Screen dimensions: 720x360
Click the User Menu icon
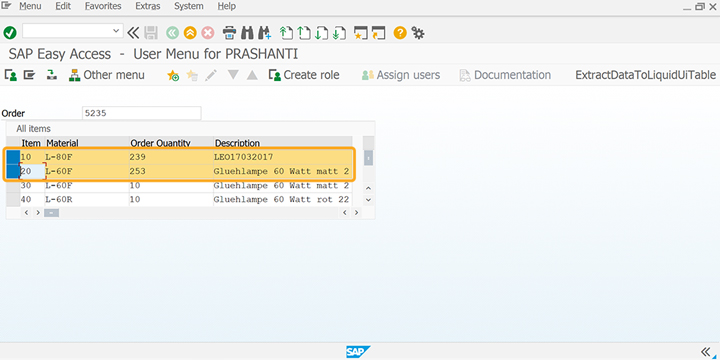click(x=11, y=75)
